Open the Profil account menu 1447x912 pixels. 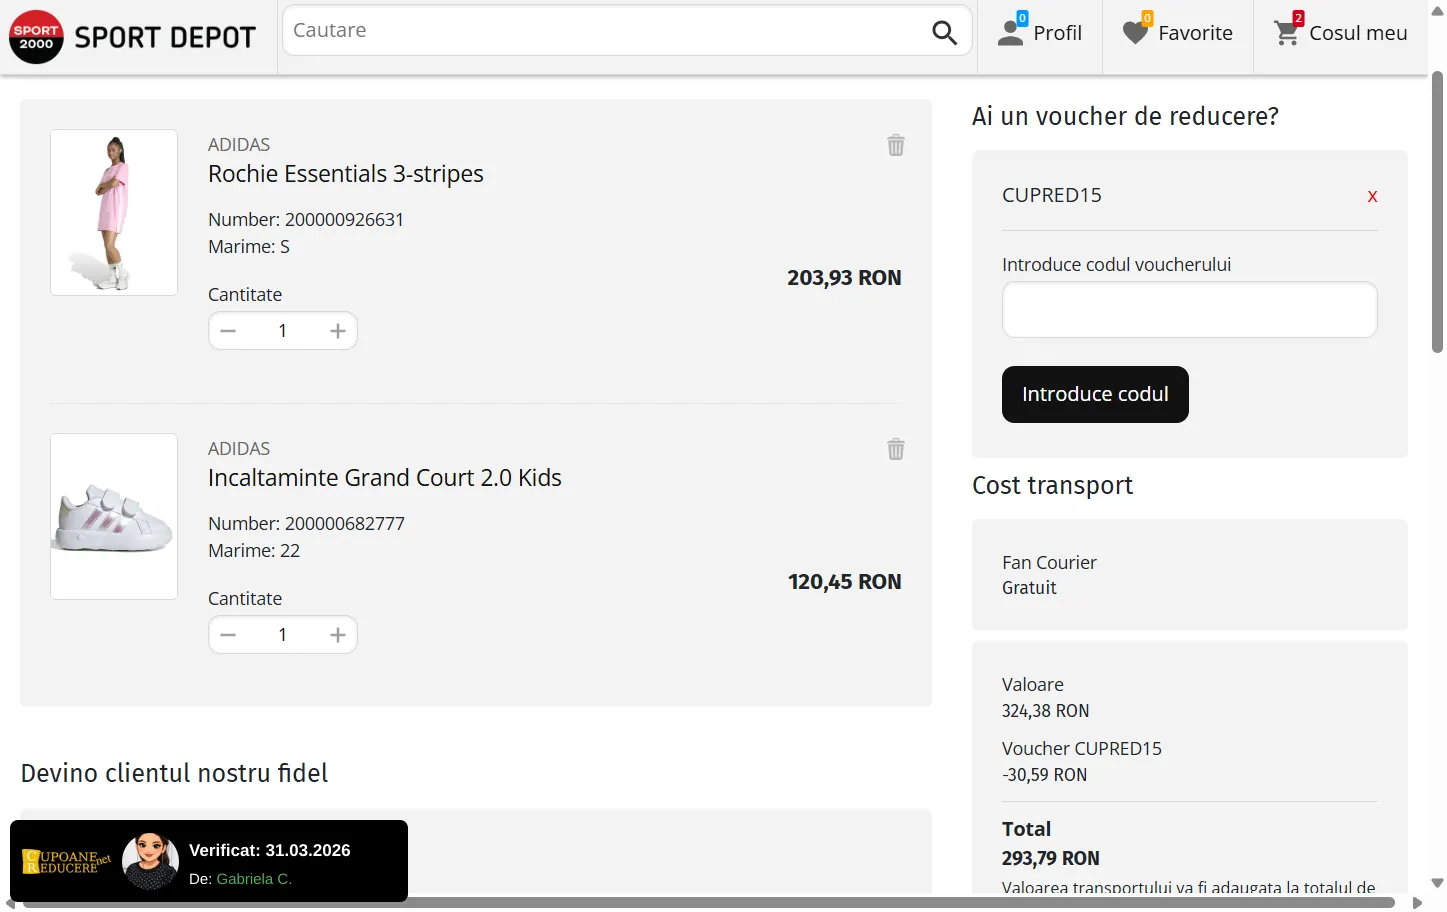point(1040,33)
